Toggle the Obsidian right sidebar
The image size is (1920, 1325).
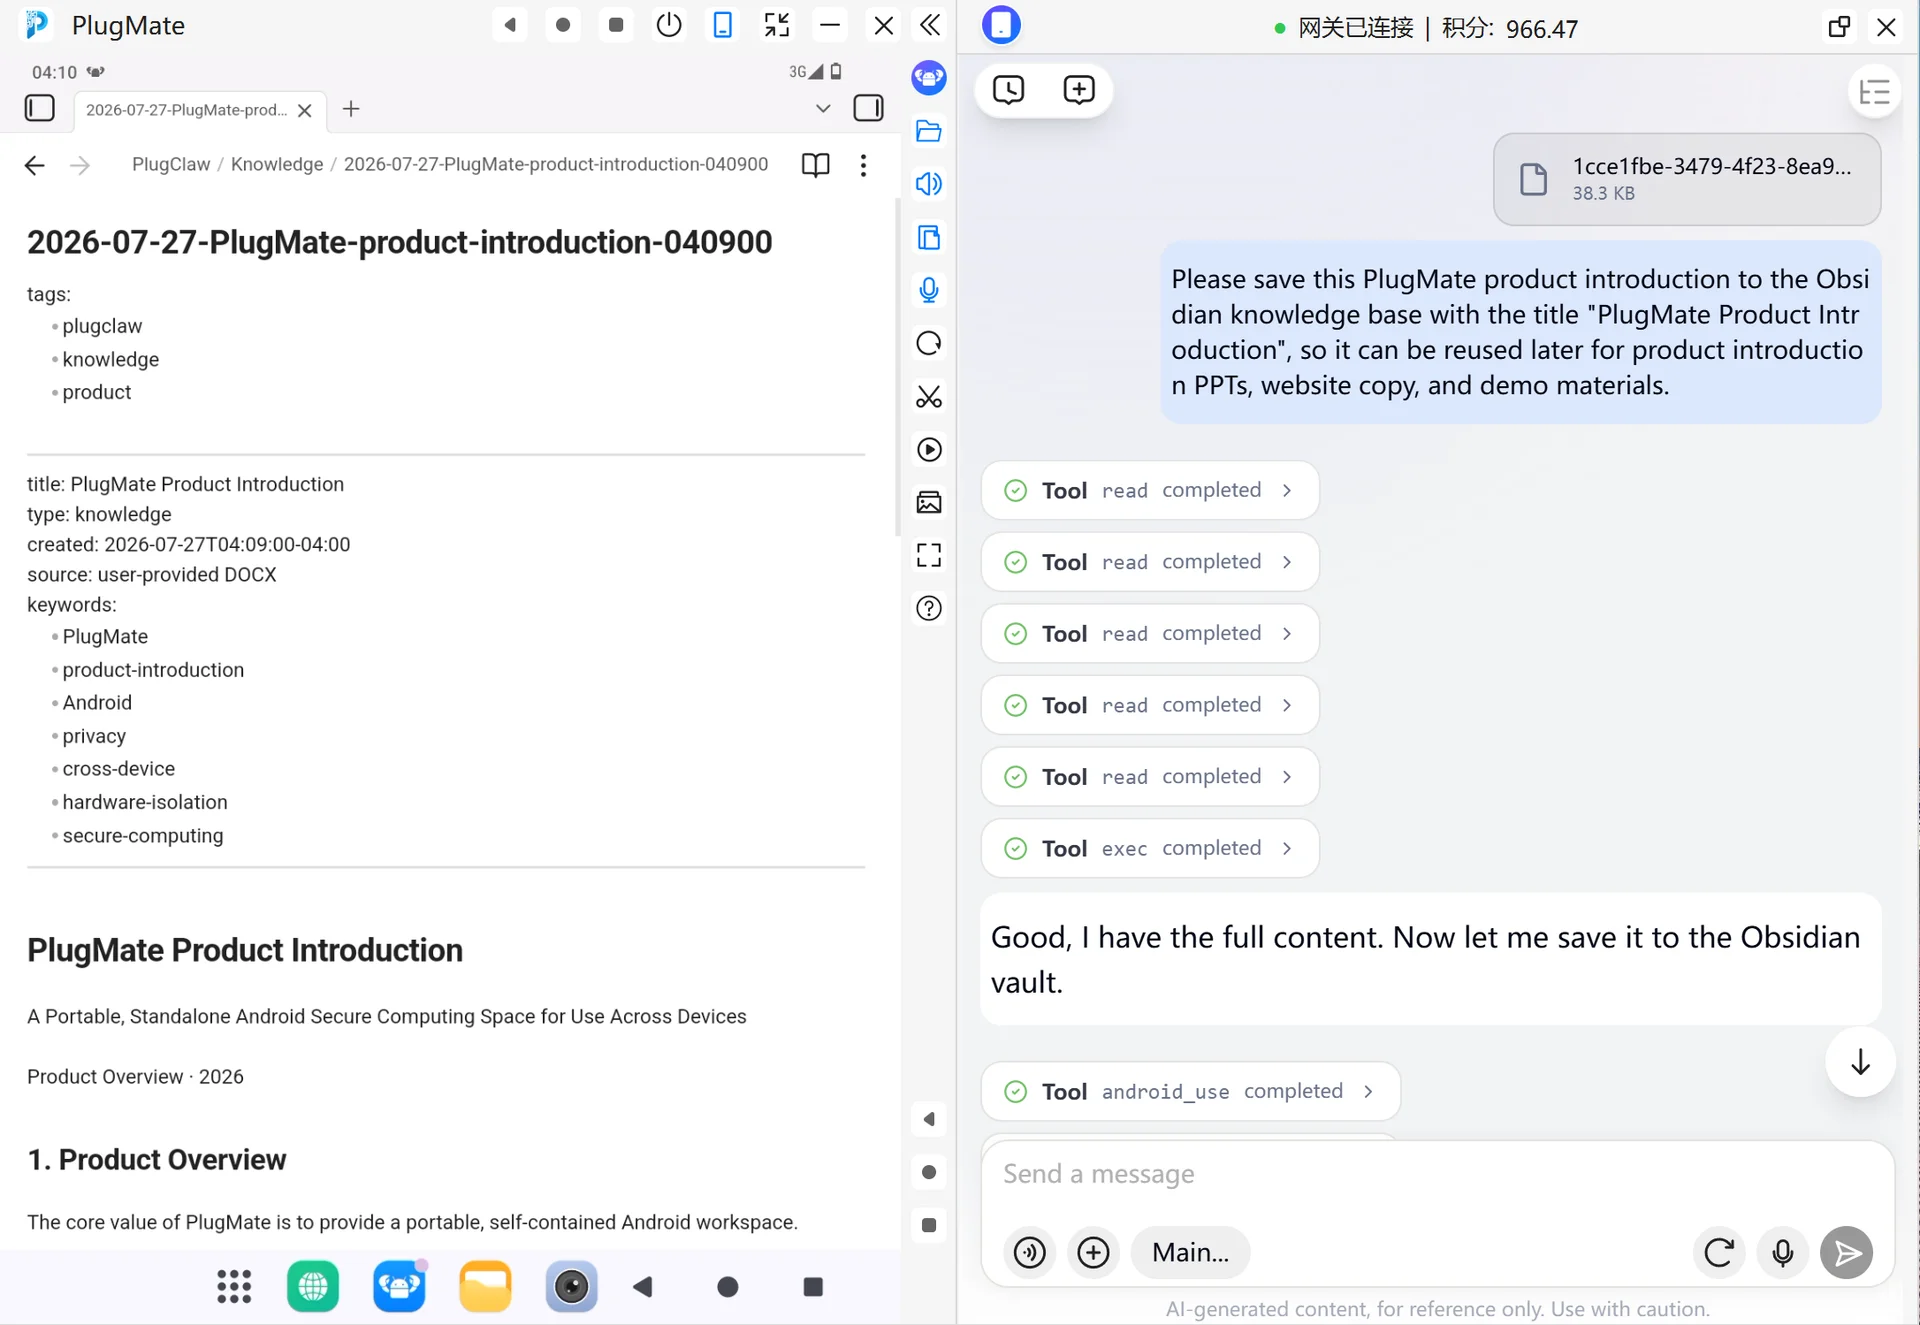(x=868, y=108)
